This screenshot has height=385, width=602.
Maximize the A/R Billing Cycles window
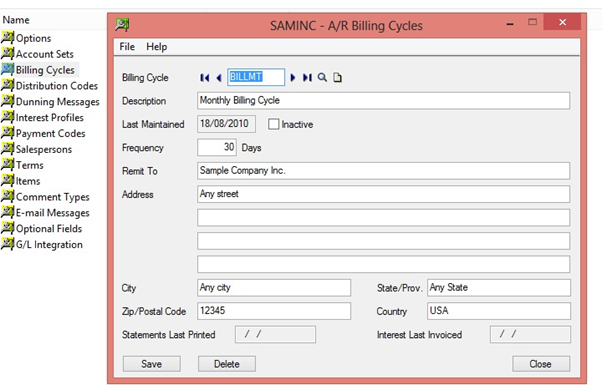tap(533, 22)
